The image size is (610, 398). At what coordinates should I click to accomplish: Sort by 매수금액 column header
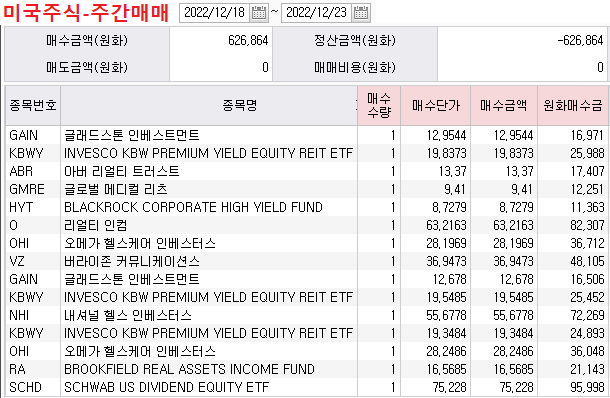tap(504, 105)
